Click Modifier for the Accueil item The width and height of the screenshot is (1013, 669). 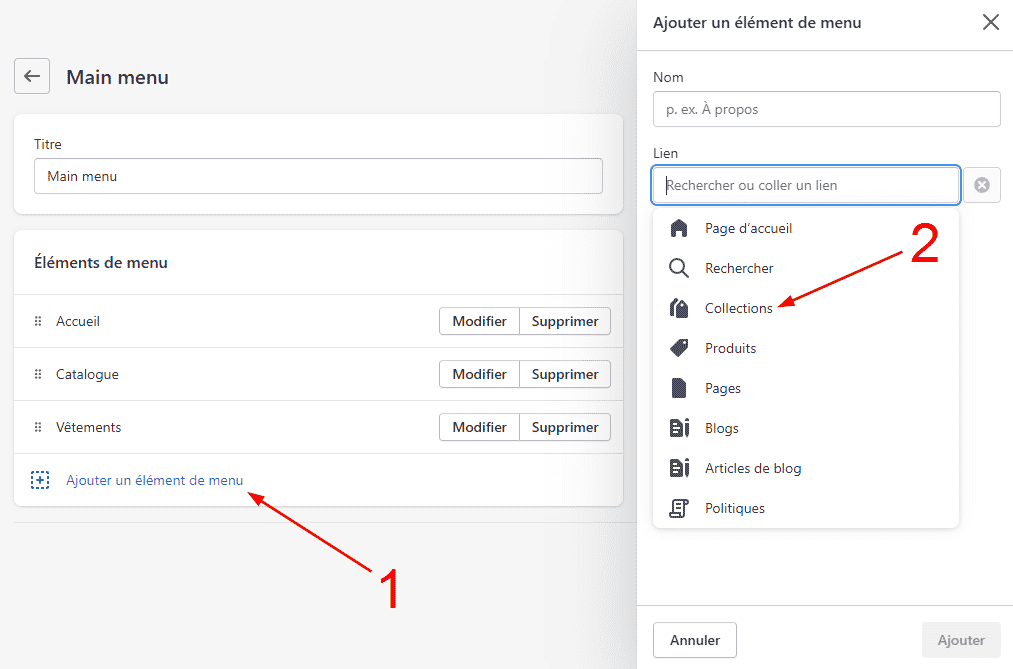(479, 321)
